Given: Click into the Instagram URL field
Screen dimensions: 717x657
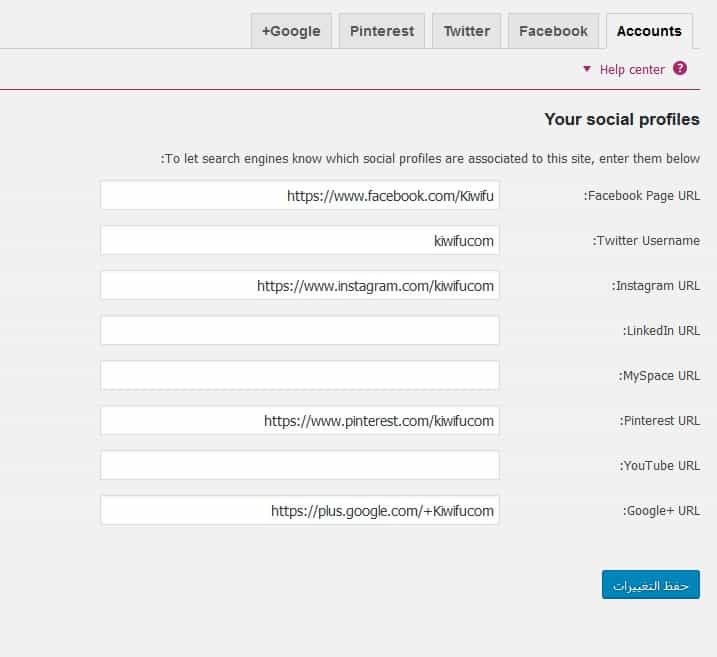Looking at the screenshot, I should click(x=300, y=286).
